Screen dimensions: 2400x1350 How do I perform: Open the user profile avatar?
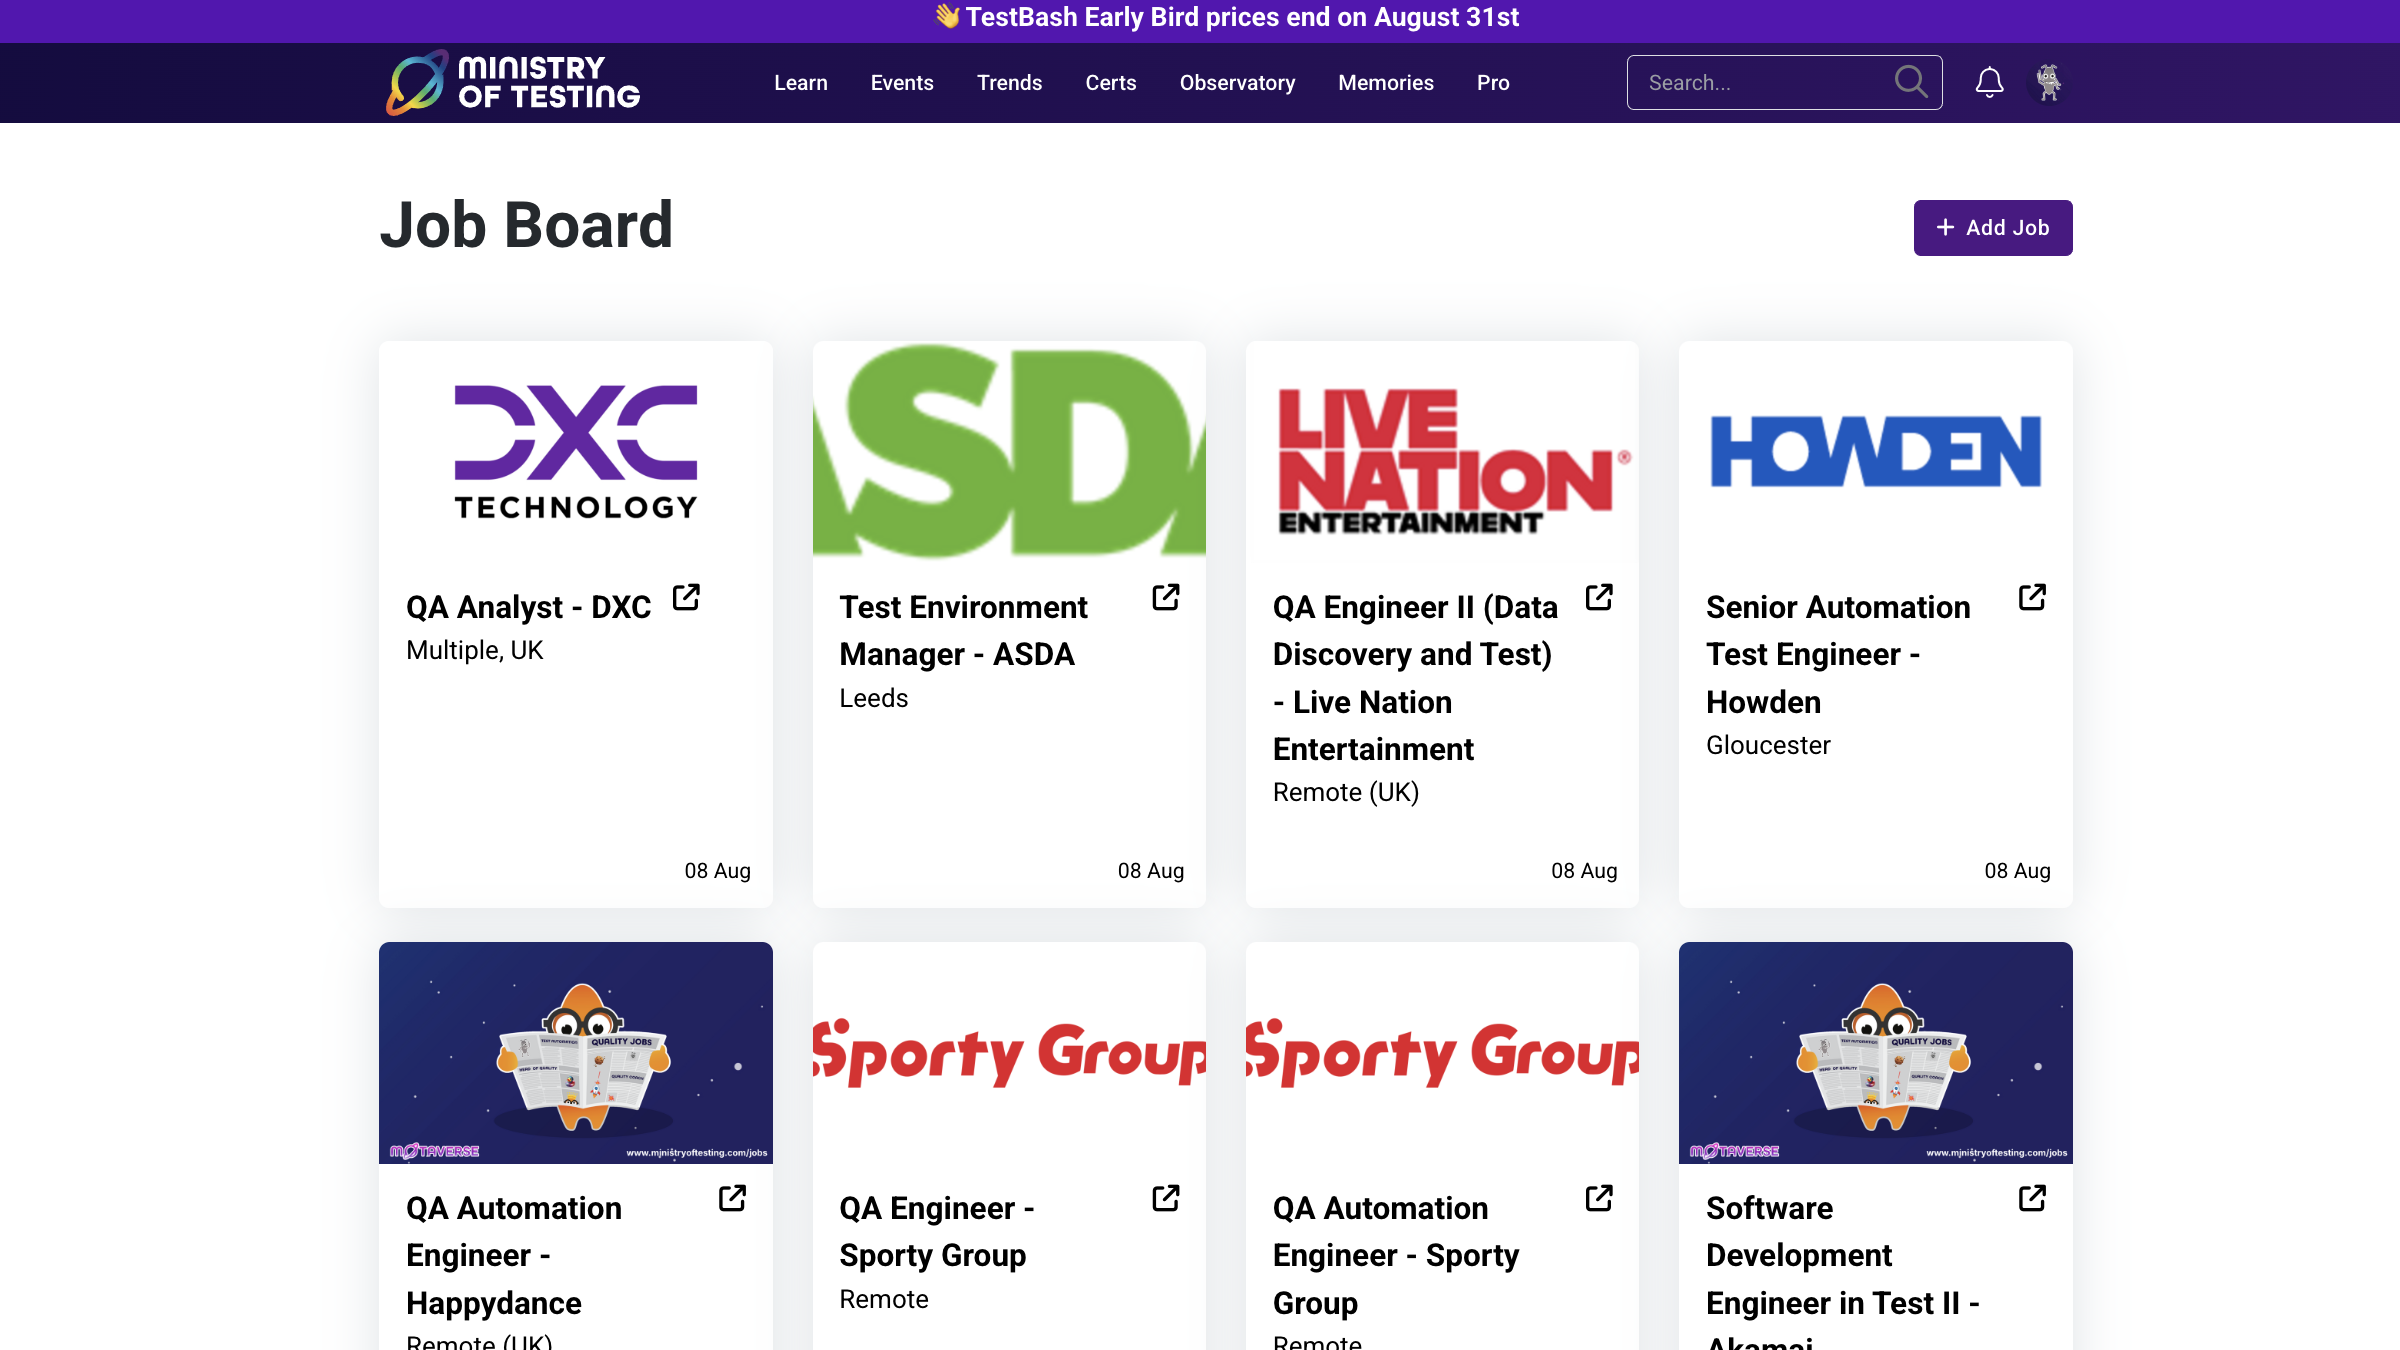(2049, 82)
